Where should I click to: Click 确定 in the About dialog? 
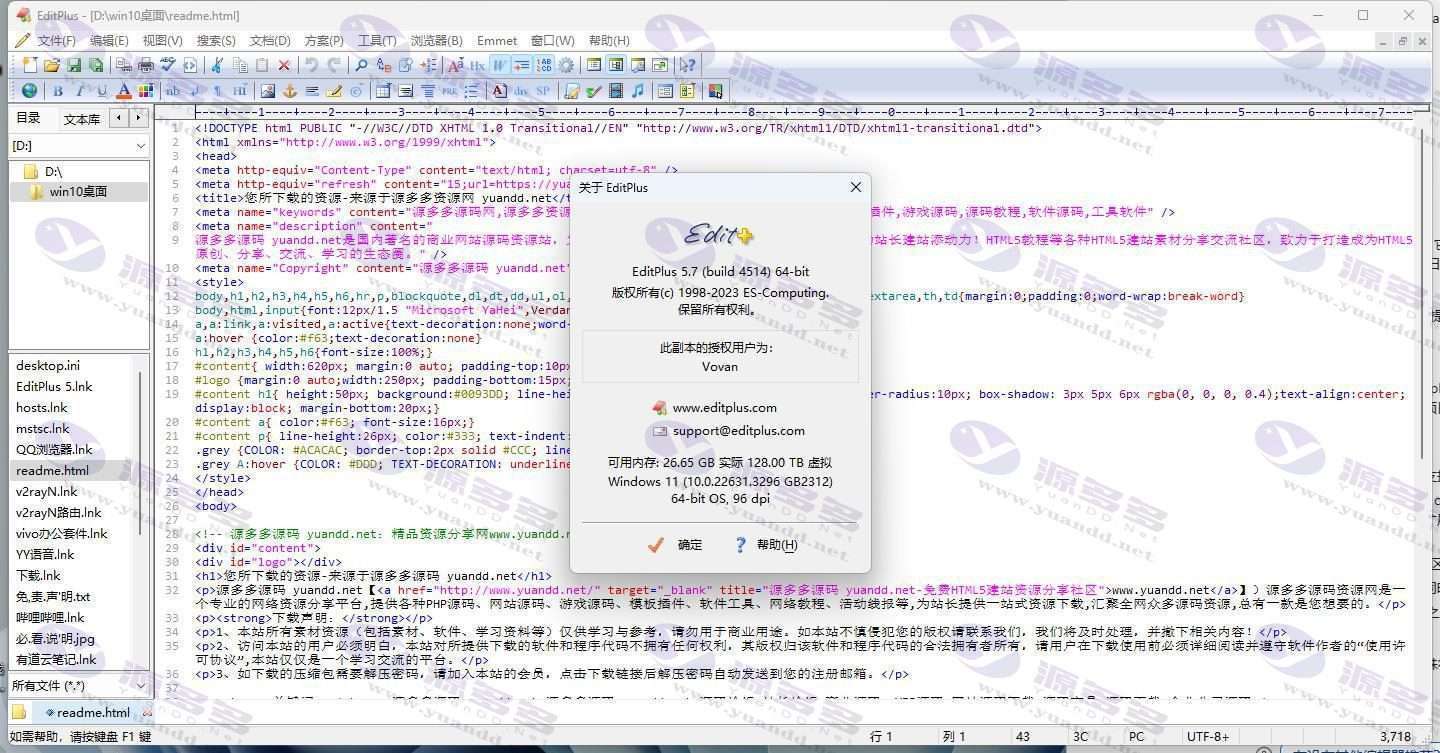point(676,545)
